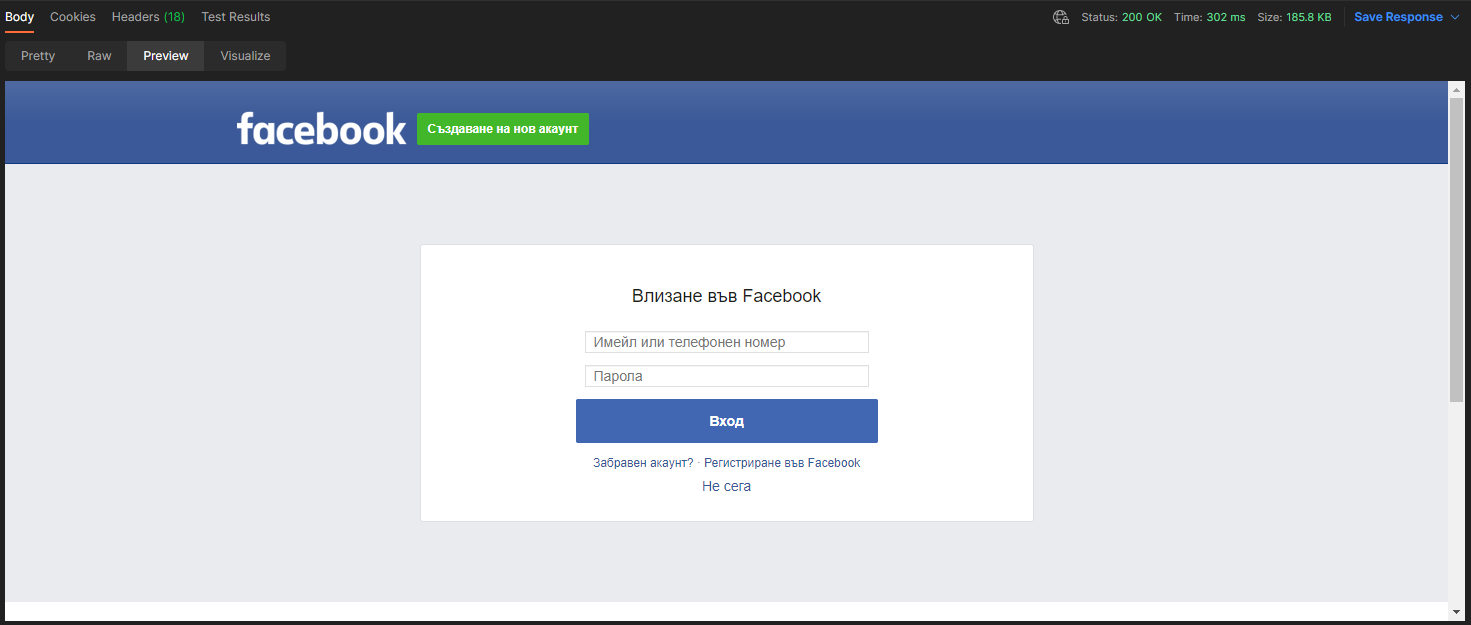Image resolution: width=1471 pixels, height=625 pixels.
Task: Click the preview scrollbar down arrow
Action: tap(1457, 611)
